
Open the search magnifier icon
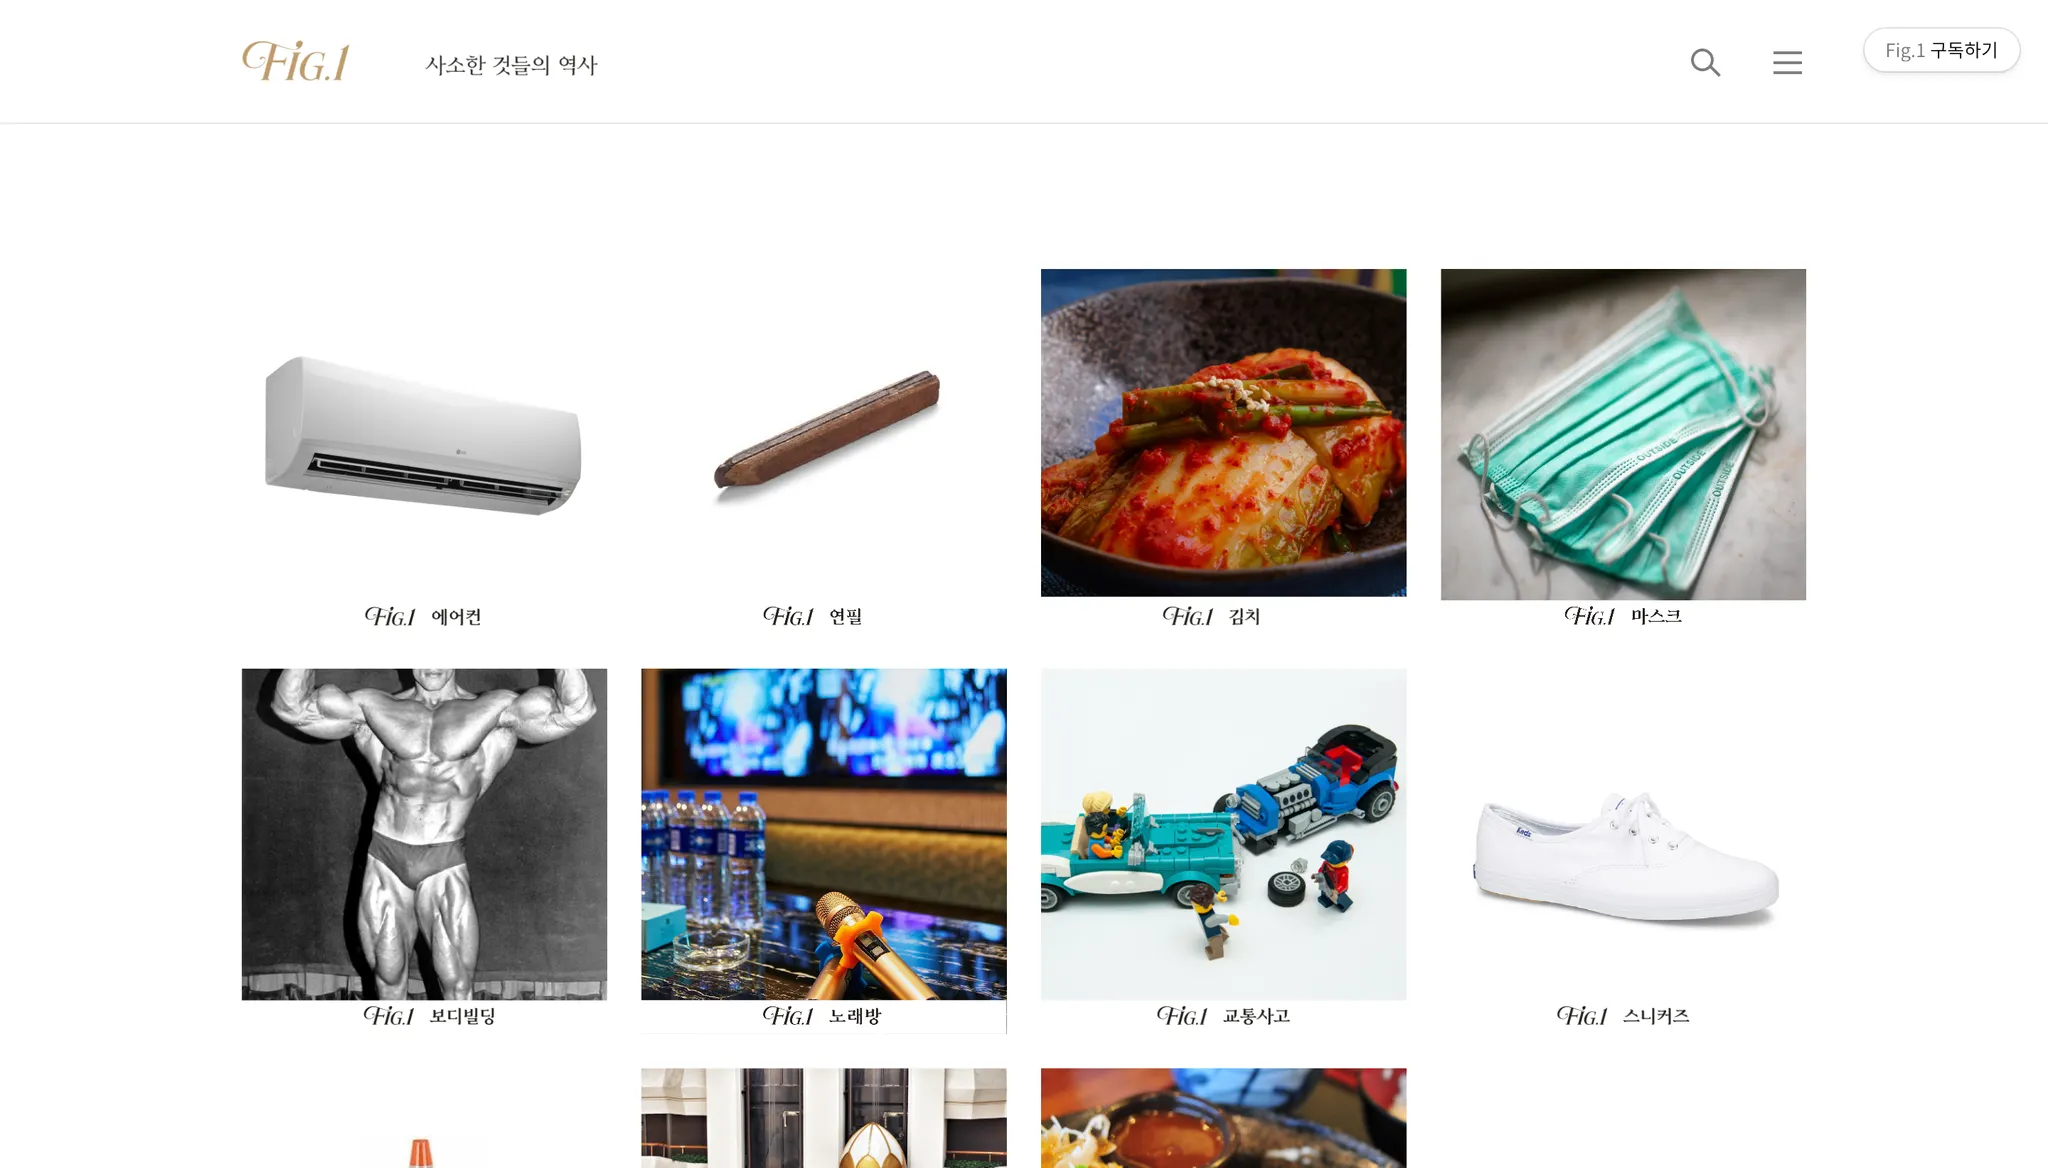click(x=1705, y=62)
